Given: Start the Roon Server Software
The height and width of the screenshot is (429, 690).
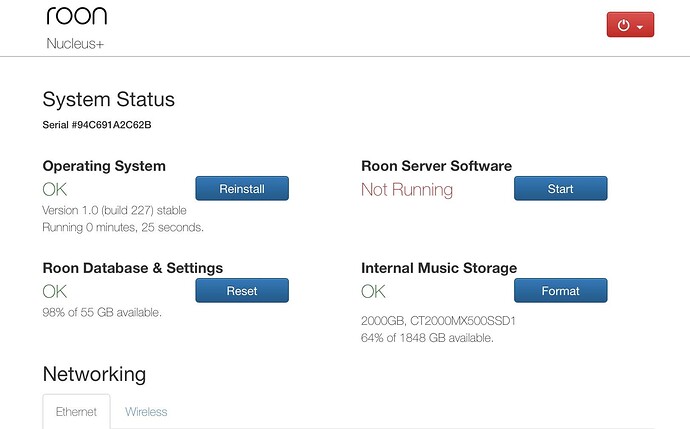Looking at the screenshot, I should coord(561,188).
